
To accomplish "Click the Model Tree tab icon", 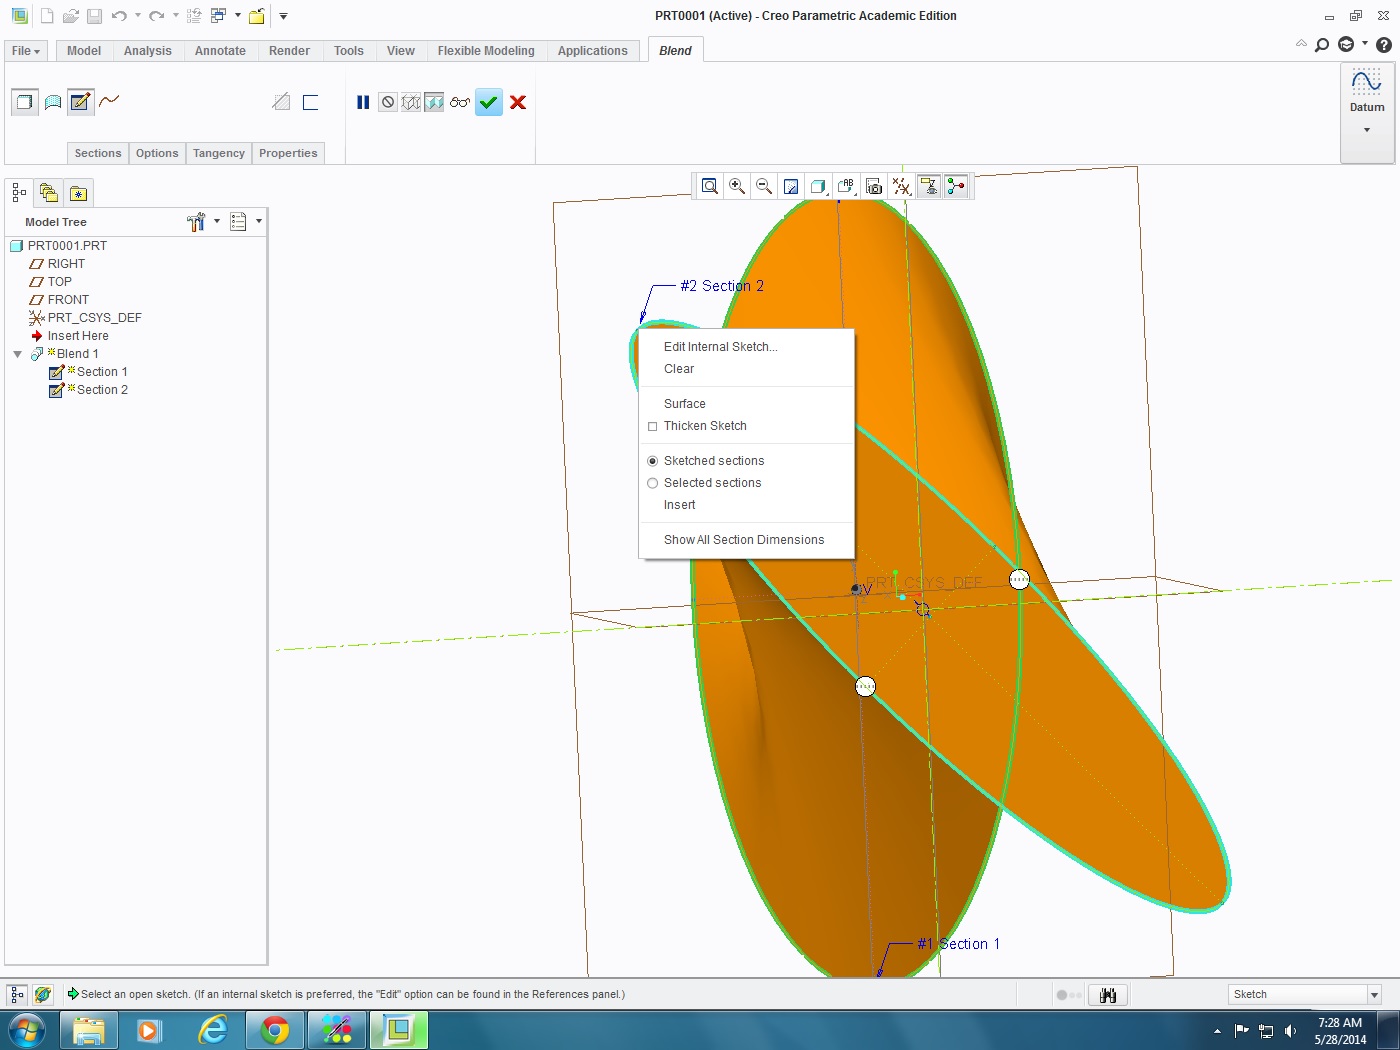I will [x=19, y=193].
